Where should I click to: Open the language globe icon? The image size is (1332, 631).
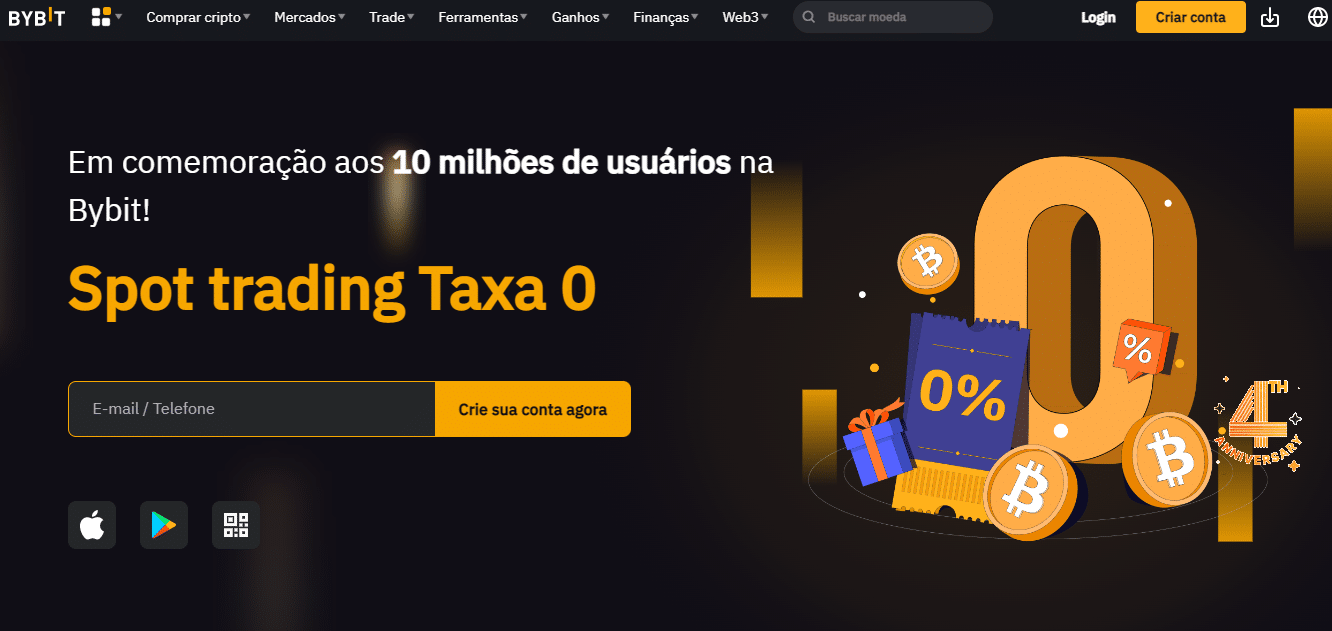click(x=1317, y=17)
